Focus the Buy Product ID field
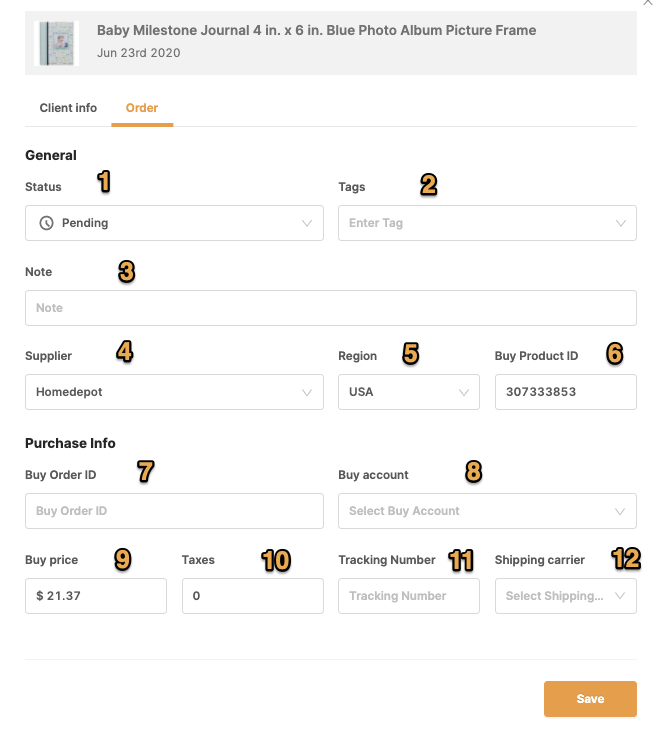The image size is (667, 729). click(x=566, y=392)
